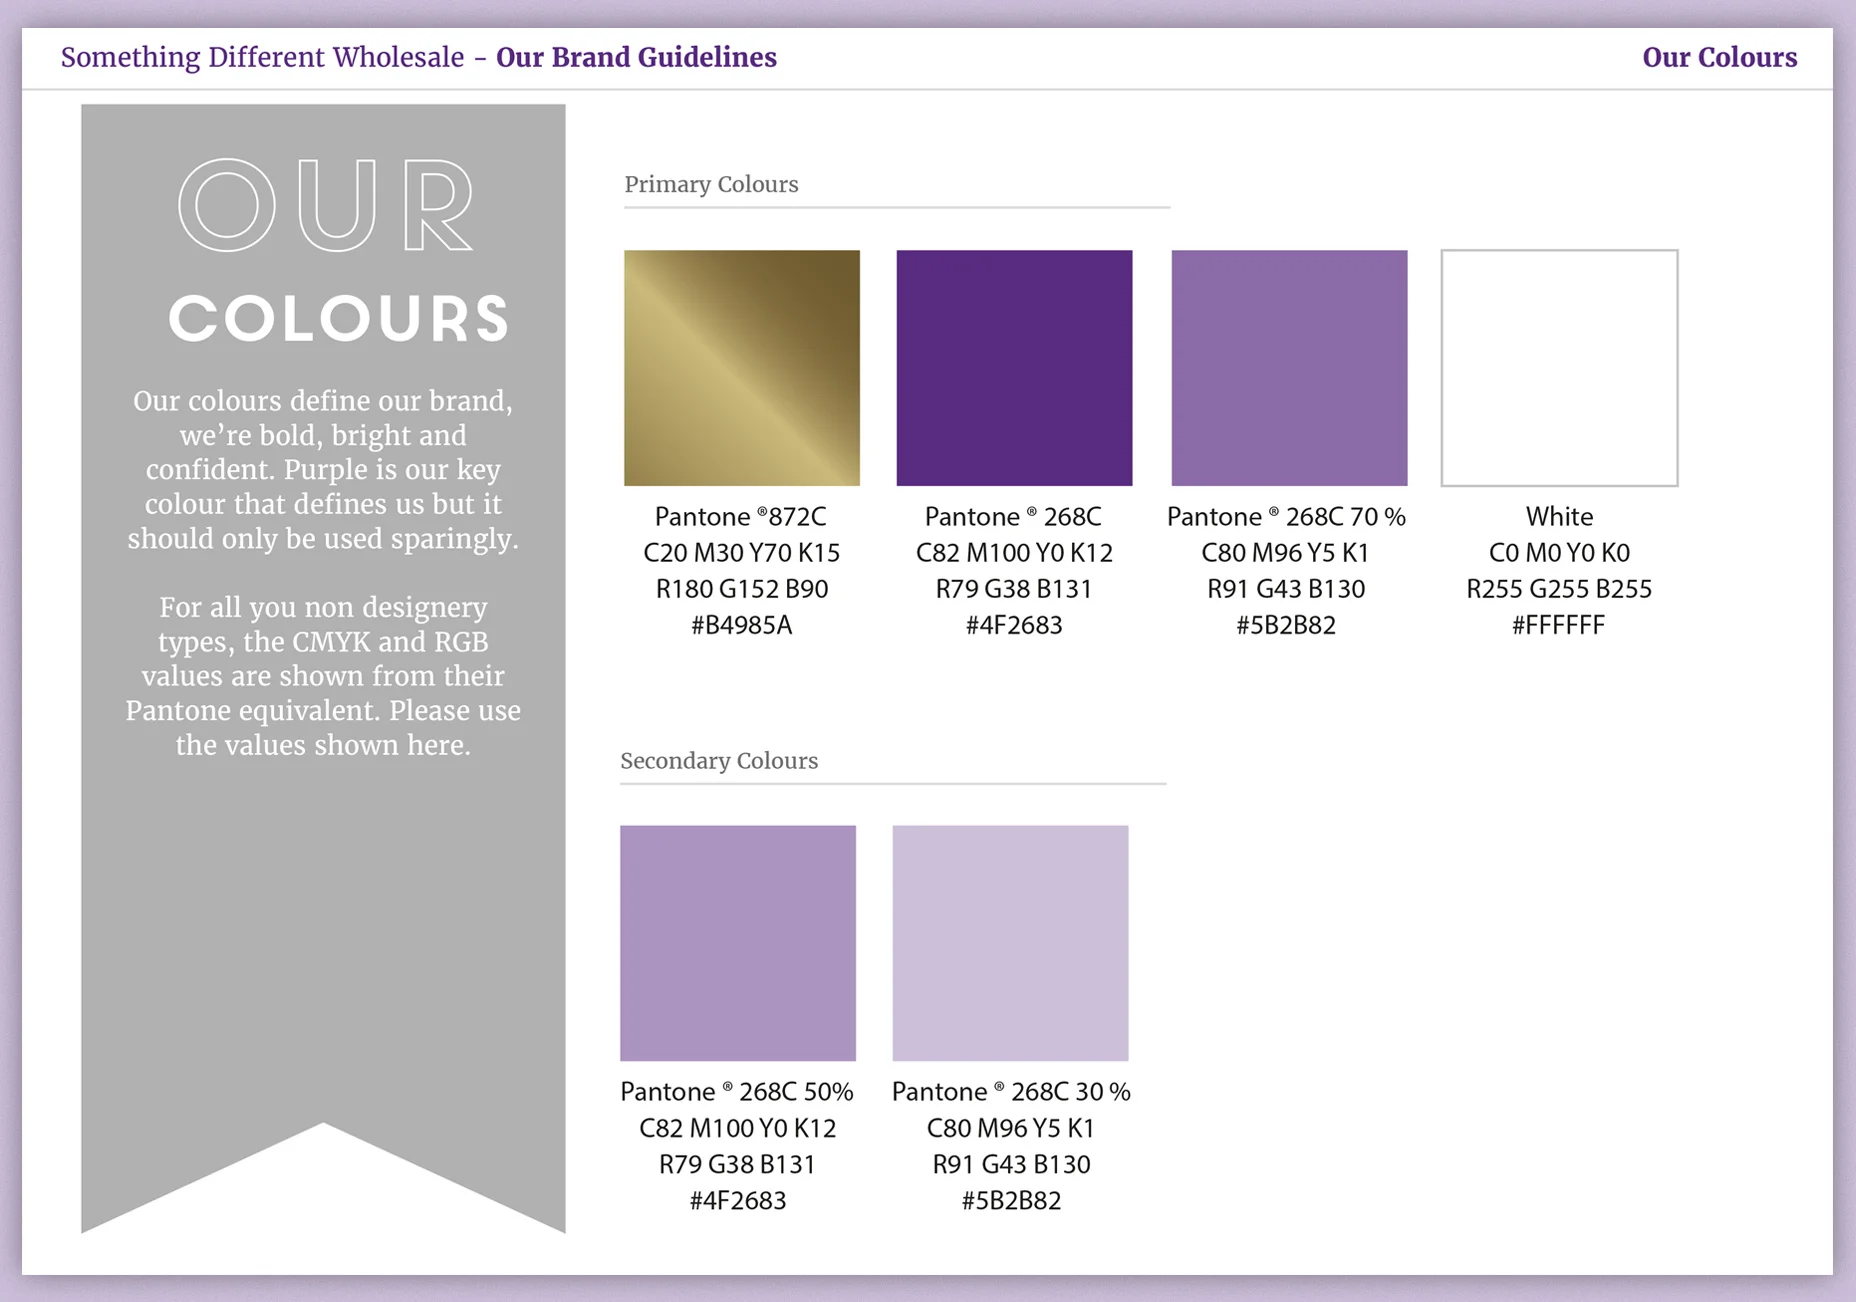Select the White colour swatch
The image size is (1856, 1302).
(1559, 368)
